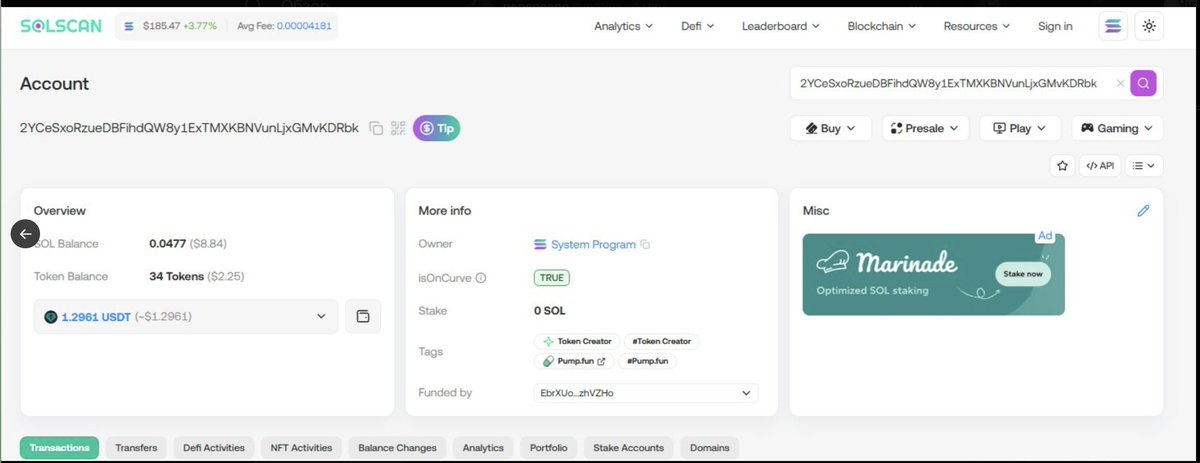The width and height of the screenshot is (1200, 463).
Task: Switch to the Defi Activities tab
Action: 214,448
